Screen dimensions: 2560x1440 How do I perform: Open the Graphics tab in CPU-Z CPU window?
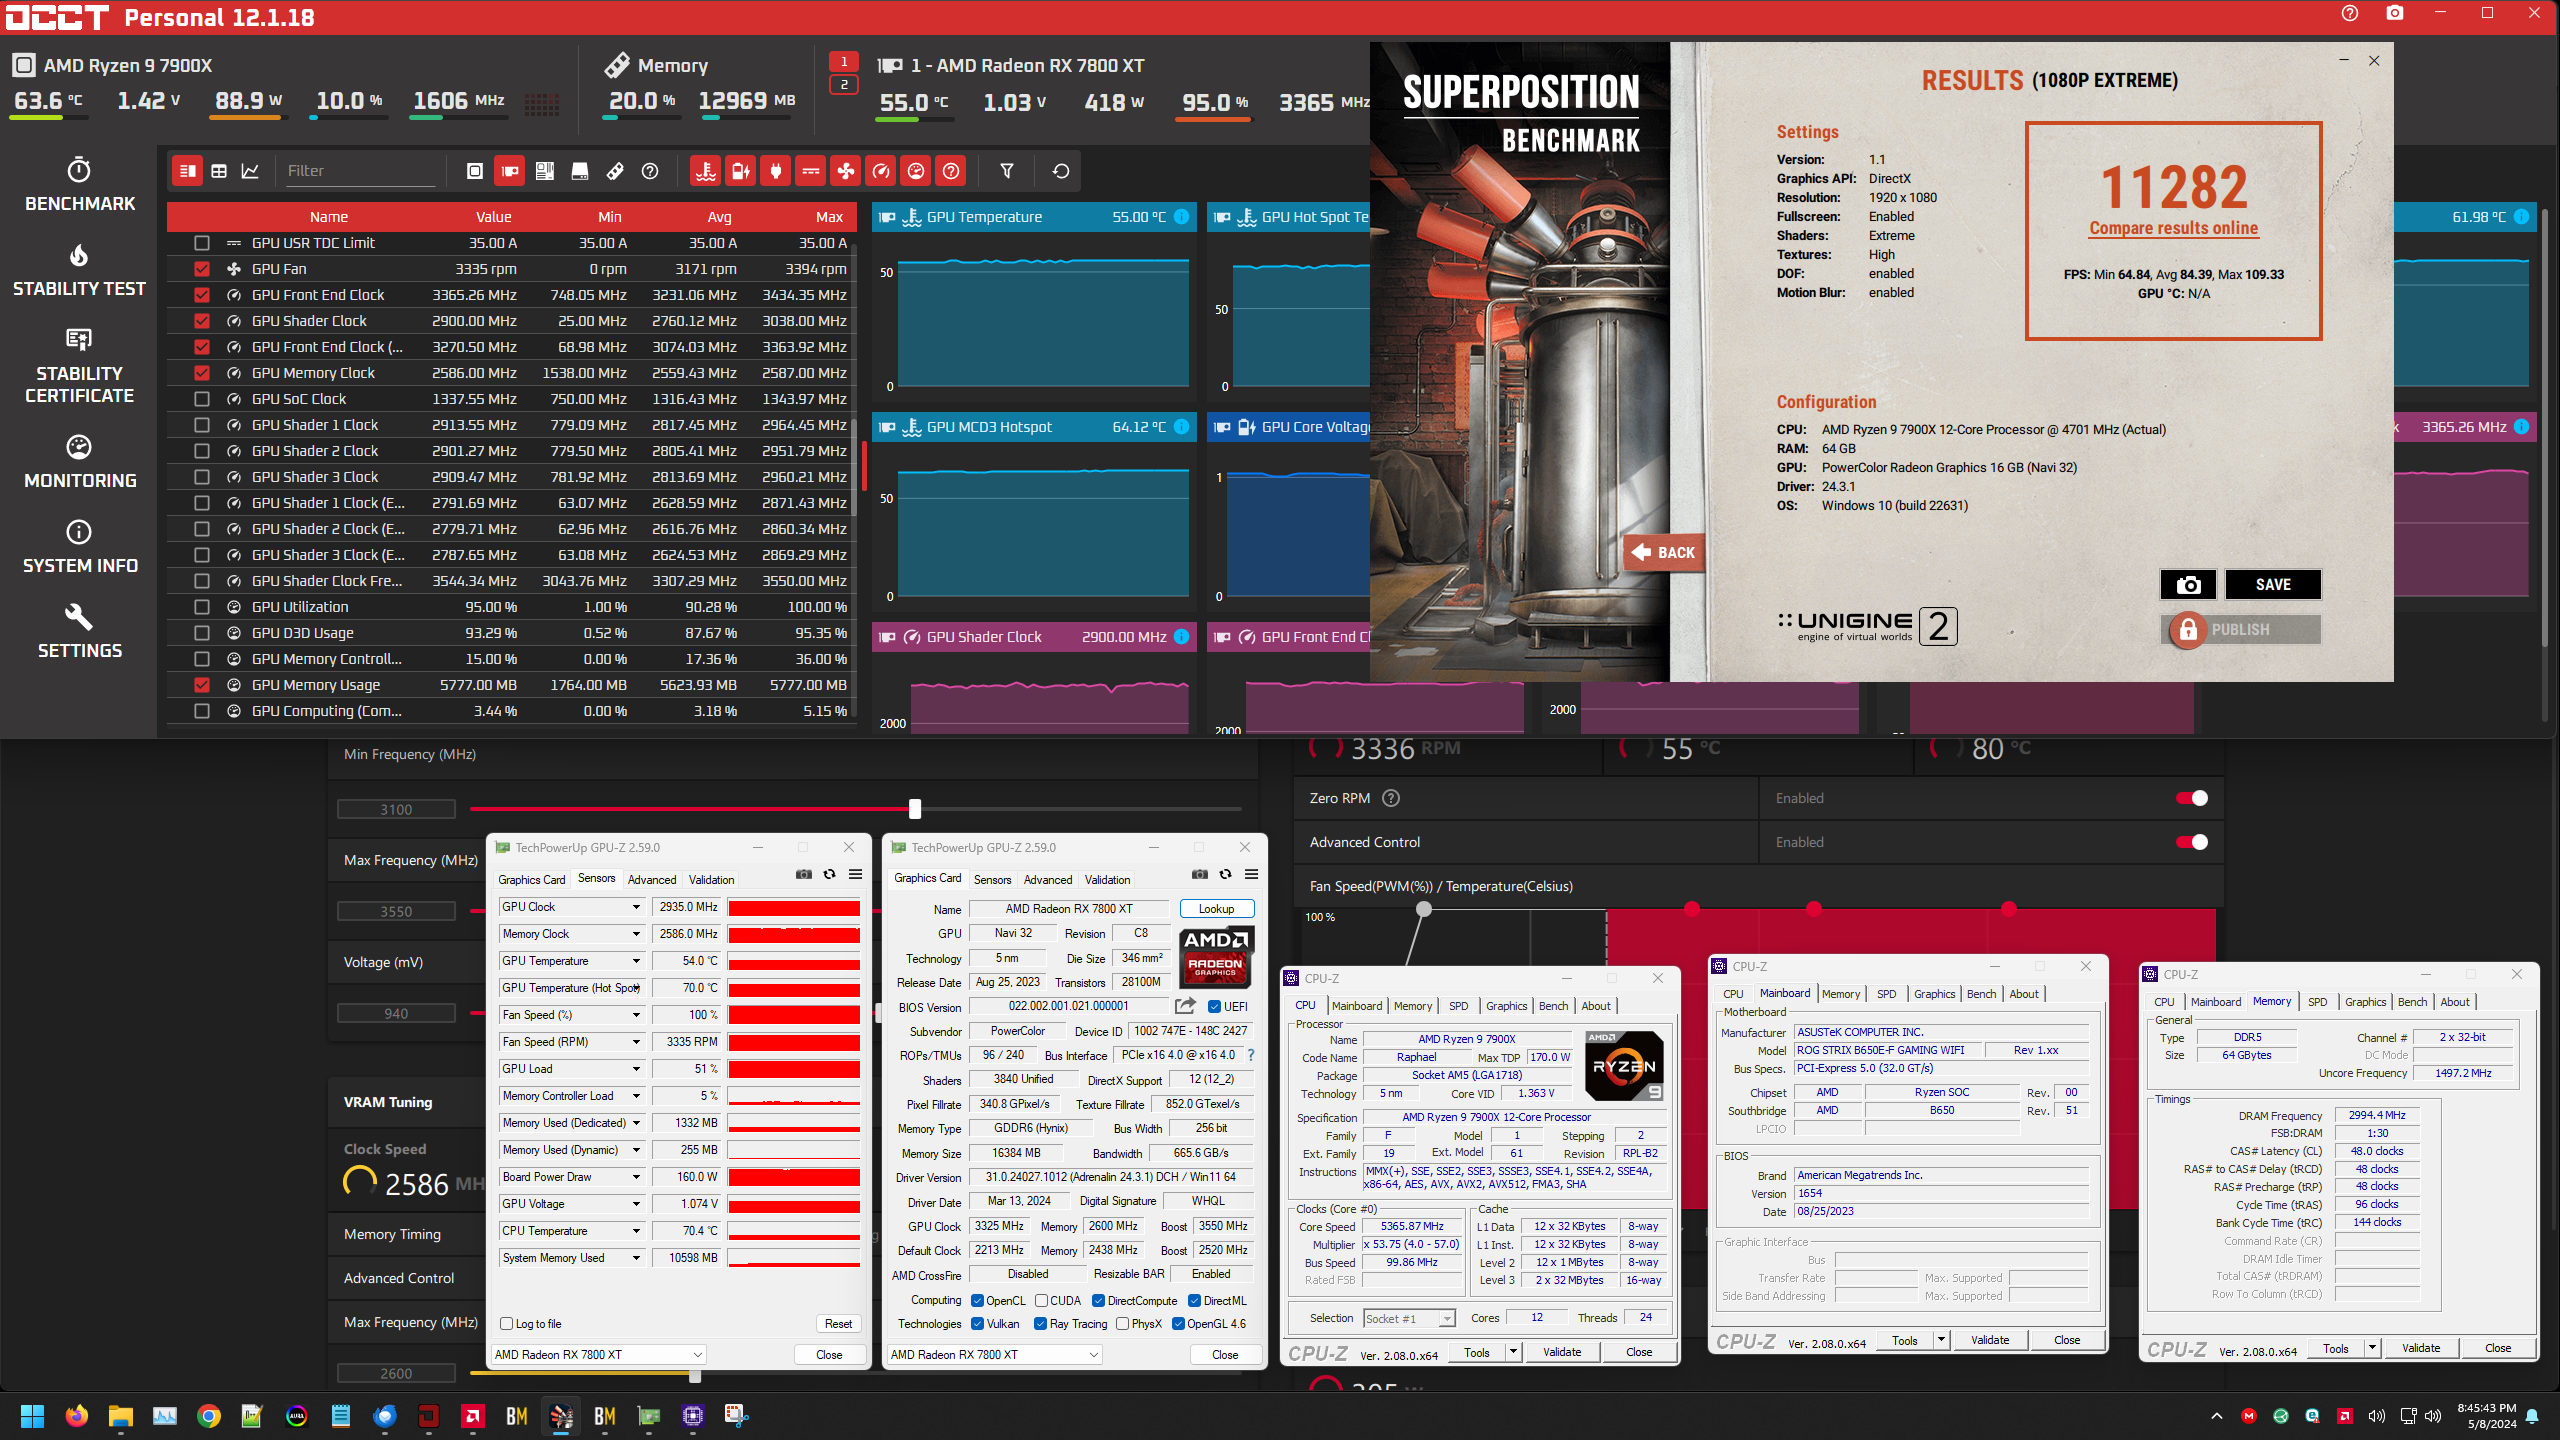(1506, 1006)
